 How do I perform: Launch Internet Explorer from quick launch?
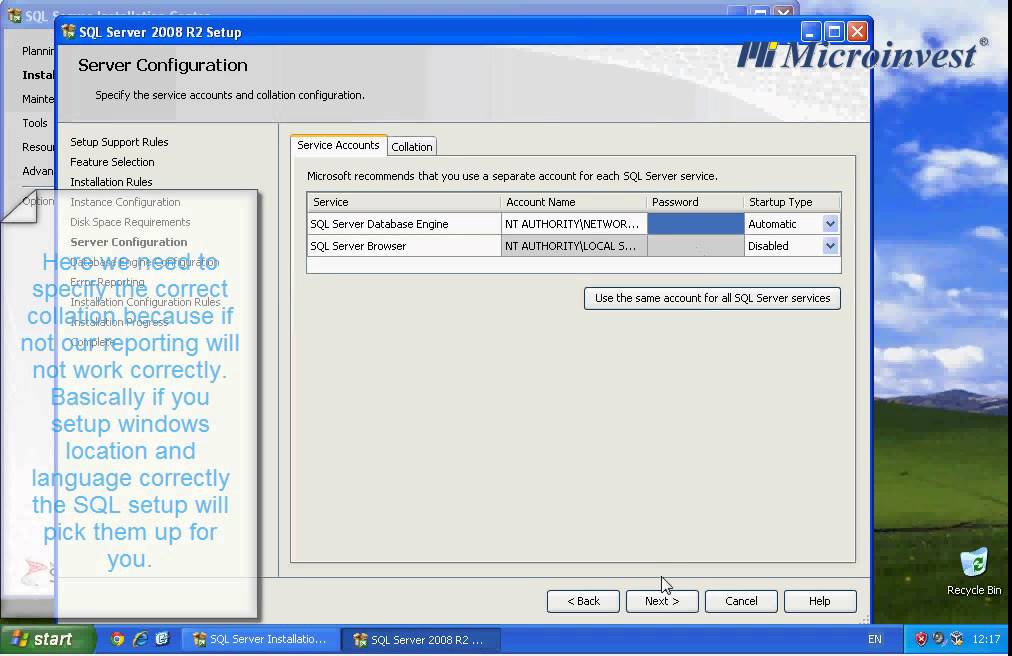click(x=139, y=639)
